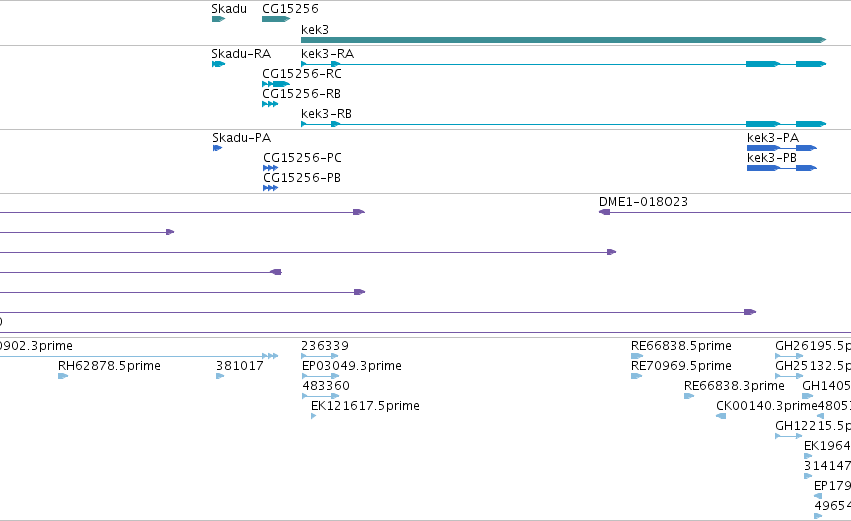Click the RH62878.5prime EST glyph
851x521 pixels.
63,376
